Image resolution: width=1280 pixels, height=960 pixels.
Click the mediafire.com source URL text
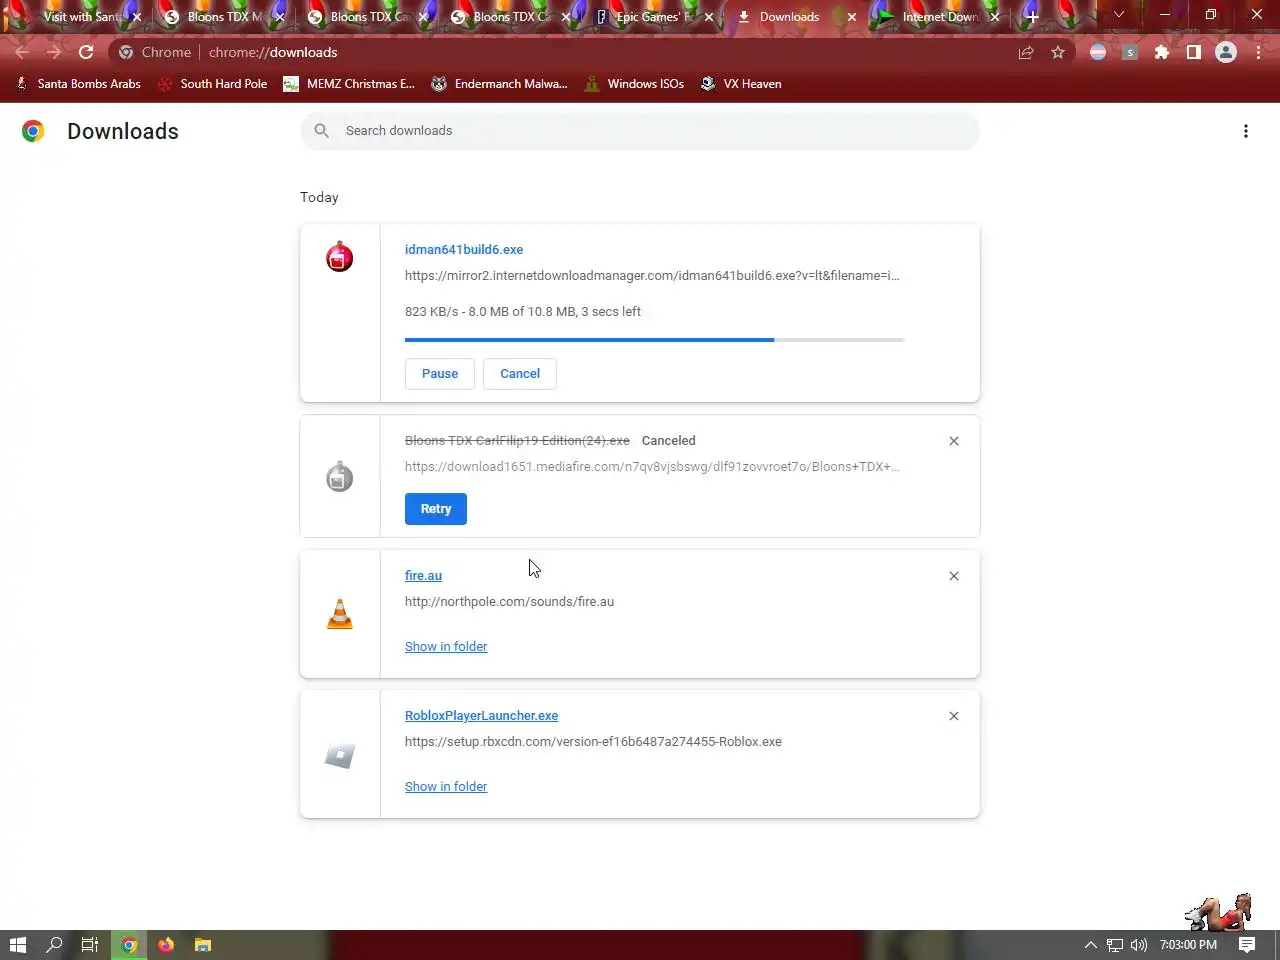652,467
